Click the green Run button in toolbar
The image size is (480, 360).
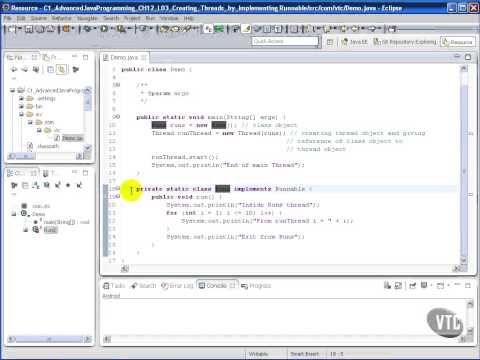104,29
